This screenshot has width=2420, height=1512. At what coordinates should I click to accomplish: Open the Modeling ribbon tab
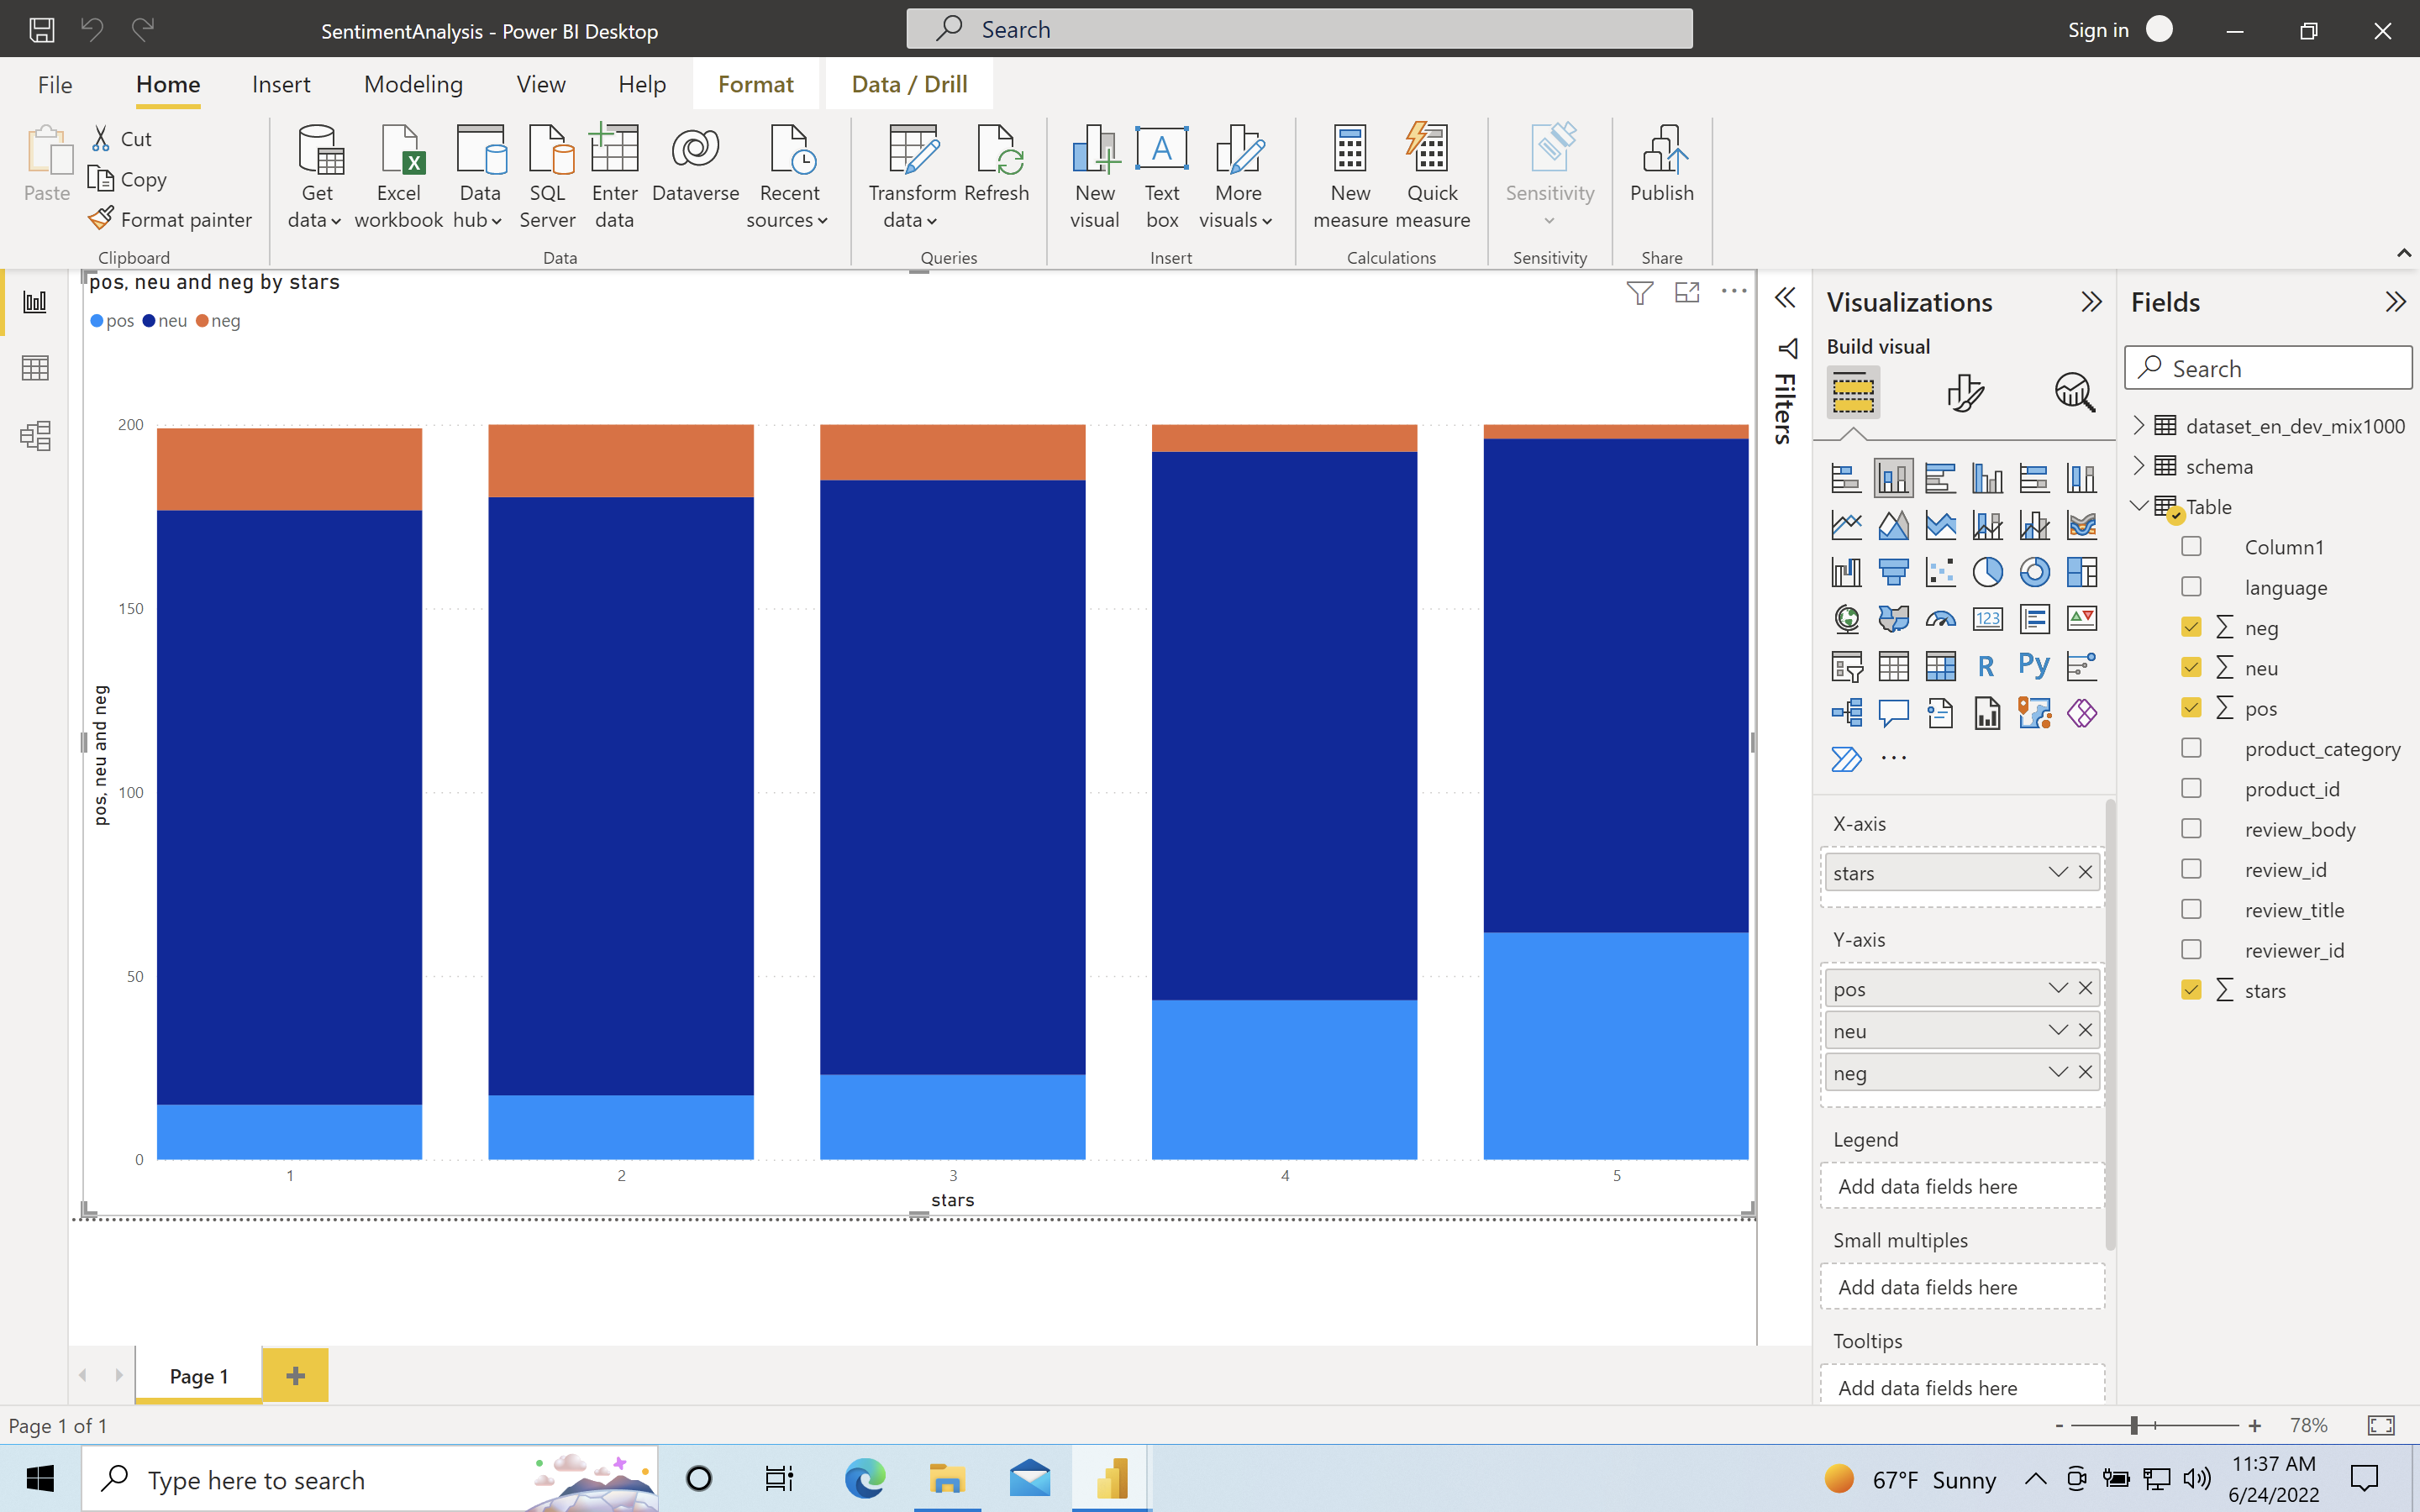pos(413,84)
